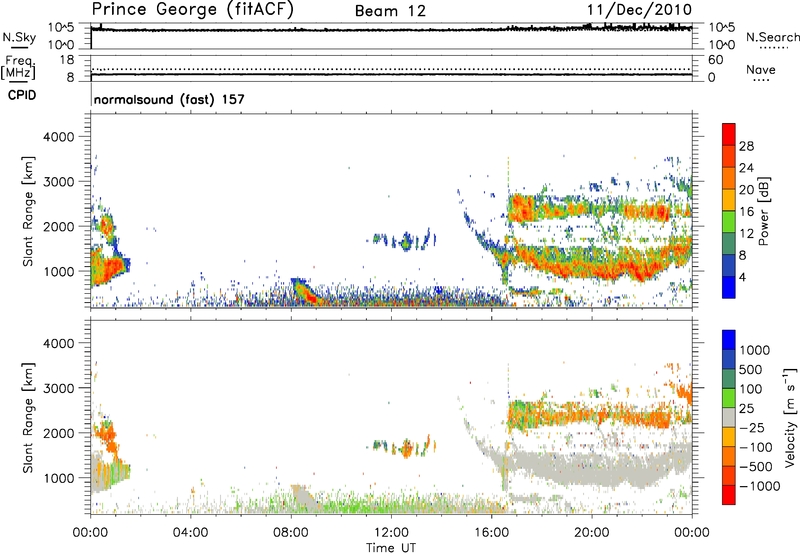Click the "Nave" legend label
The image size is (800, 554).
pos(761,70)
